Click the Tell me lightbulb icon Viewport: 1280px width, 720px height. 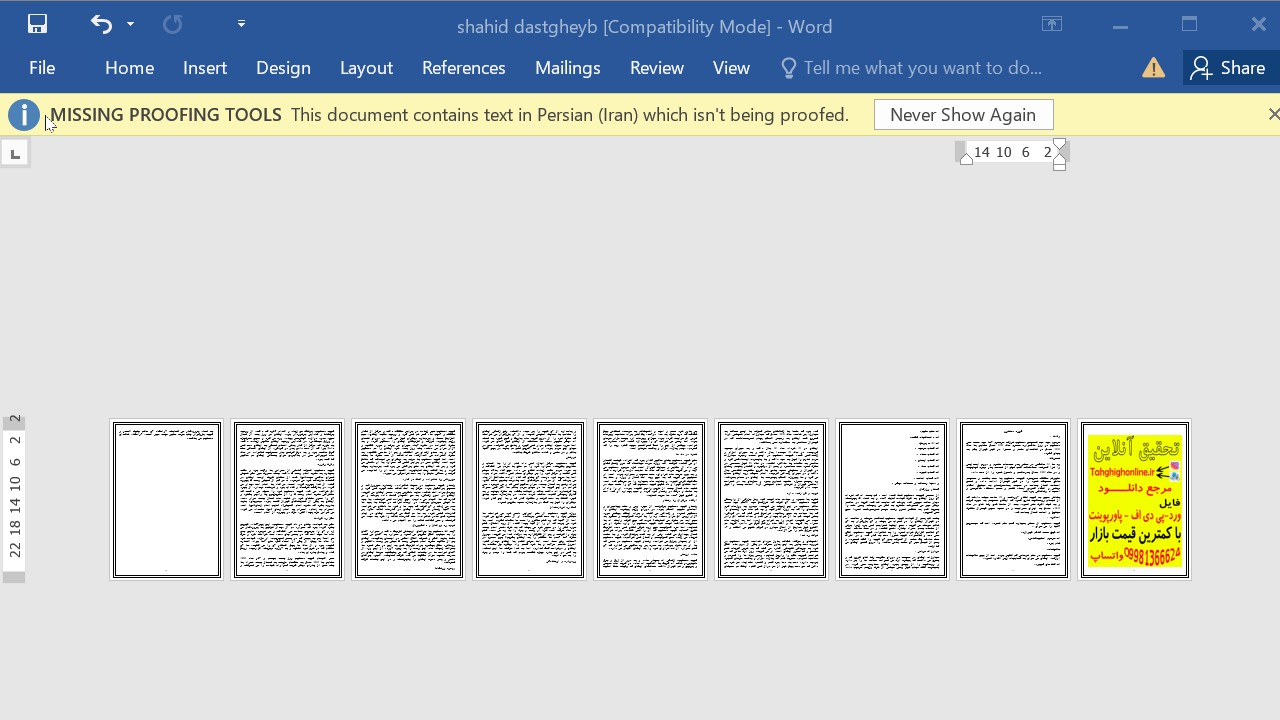(788, 68)
